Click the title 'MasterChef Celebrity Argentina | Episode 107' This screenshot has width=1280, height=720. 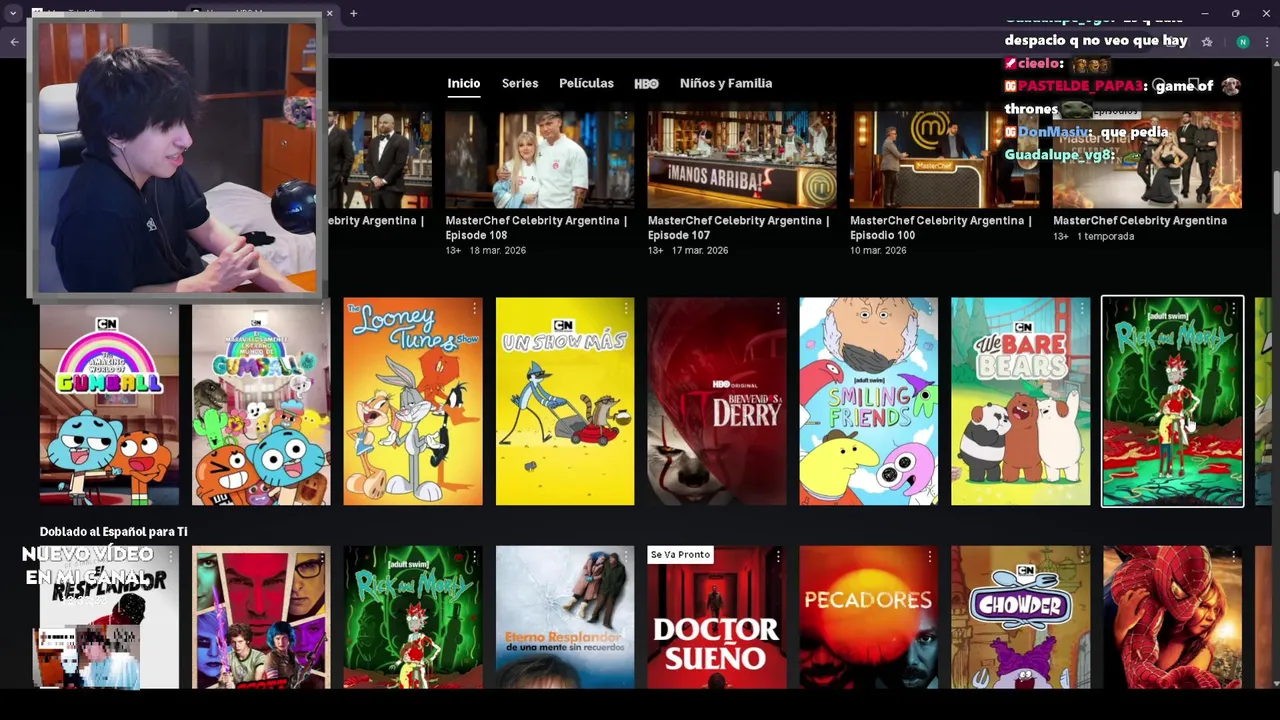[738, 228]
